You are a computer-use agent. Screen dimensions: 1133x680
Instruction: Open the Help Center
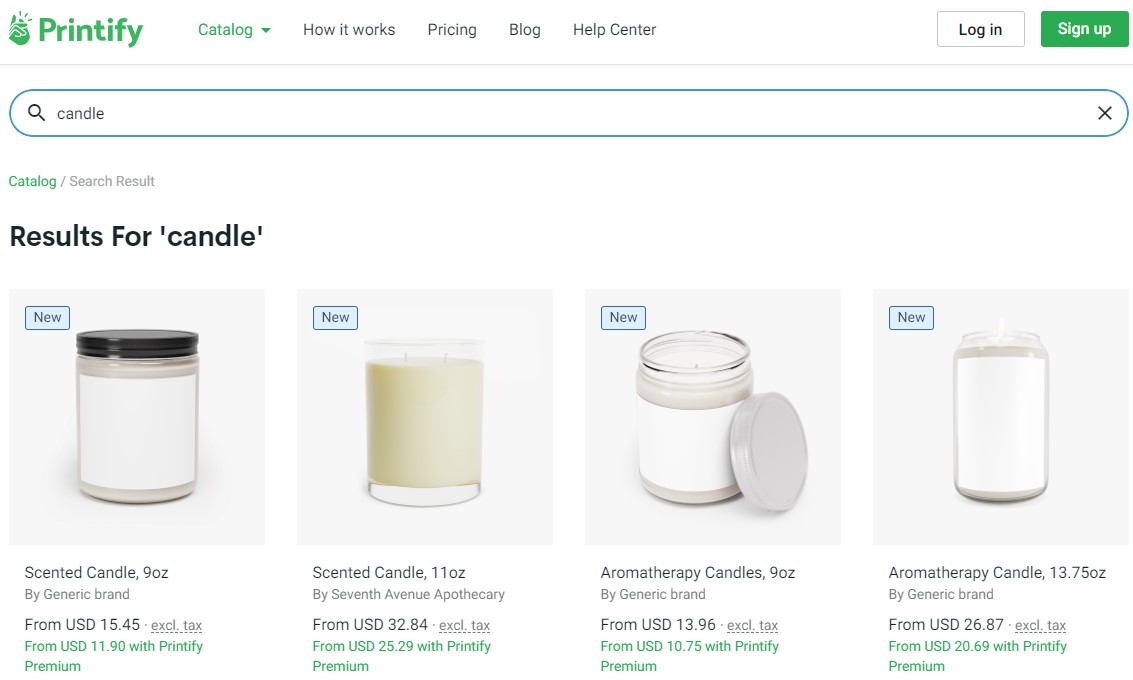pos(614,29)
